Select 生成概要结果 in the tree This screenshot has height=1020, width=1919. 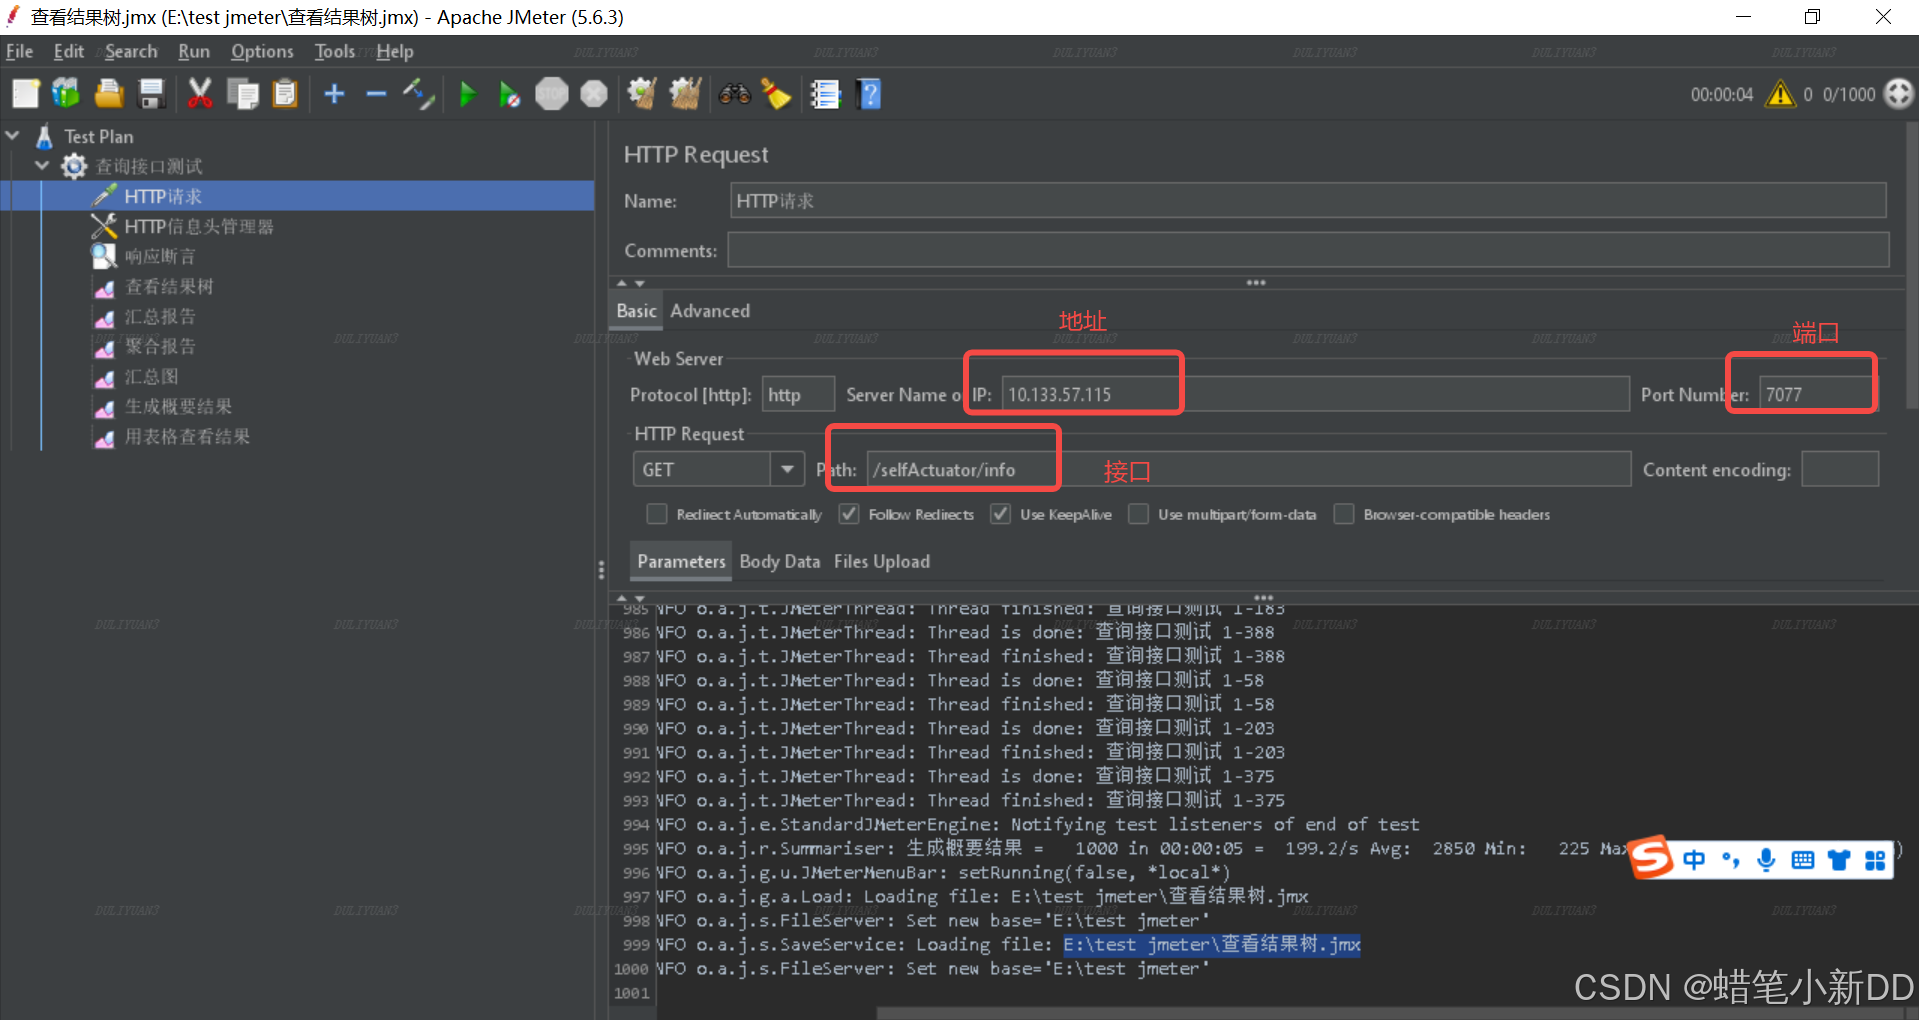tap(178, 407)
